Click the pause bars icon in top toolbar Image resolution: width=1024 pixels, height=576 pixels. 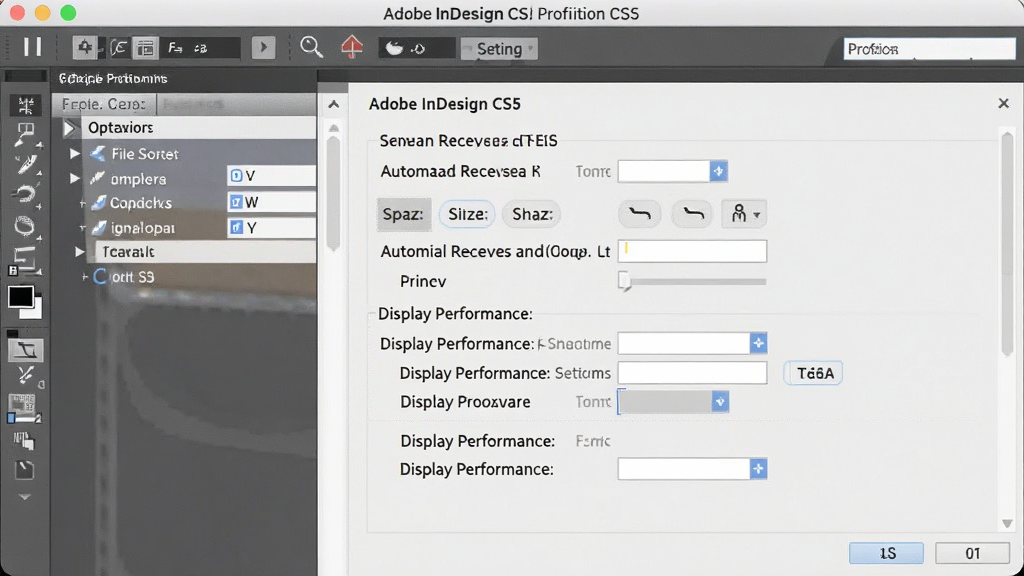tap(32, 47)
